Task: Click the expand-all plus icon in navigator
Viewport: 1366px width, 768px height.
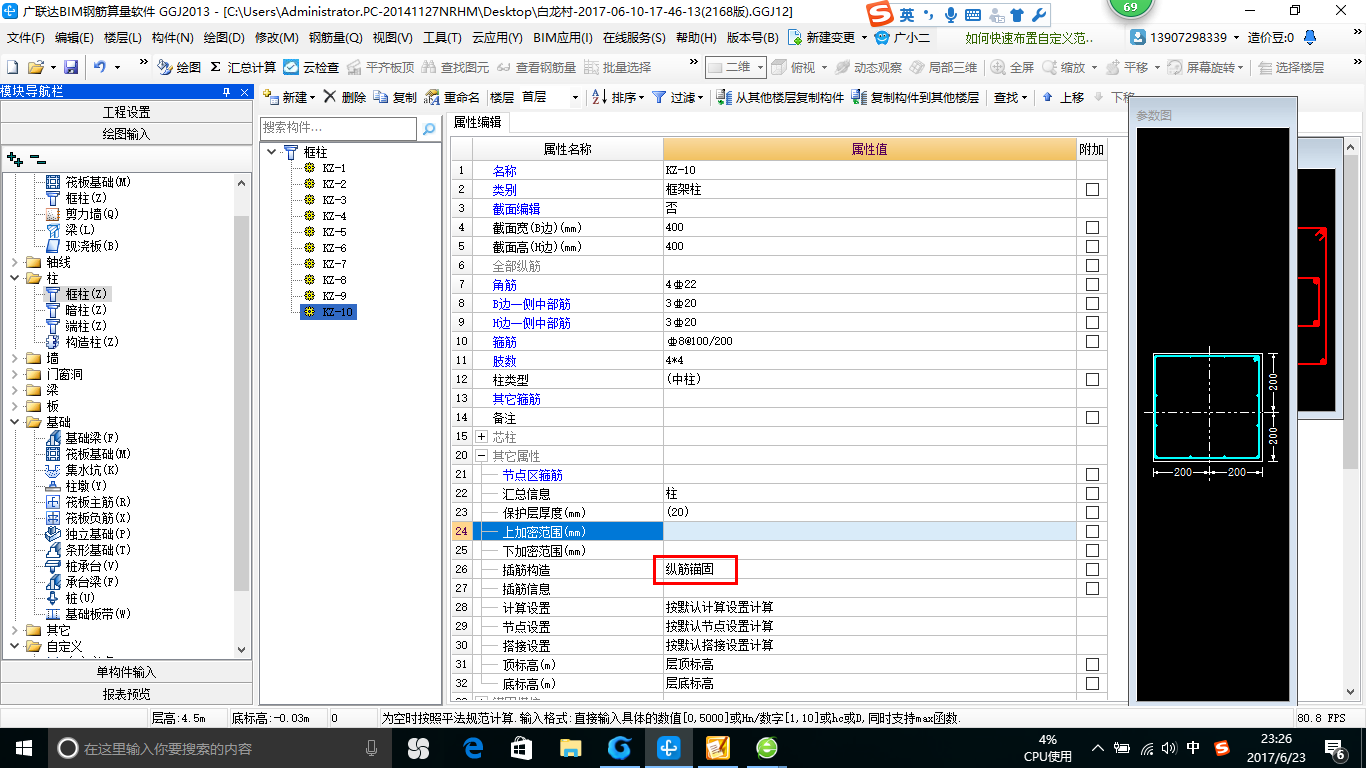Action: tap(14, 158)
